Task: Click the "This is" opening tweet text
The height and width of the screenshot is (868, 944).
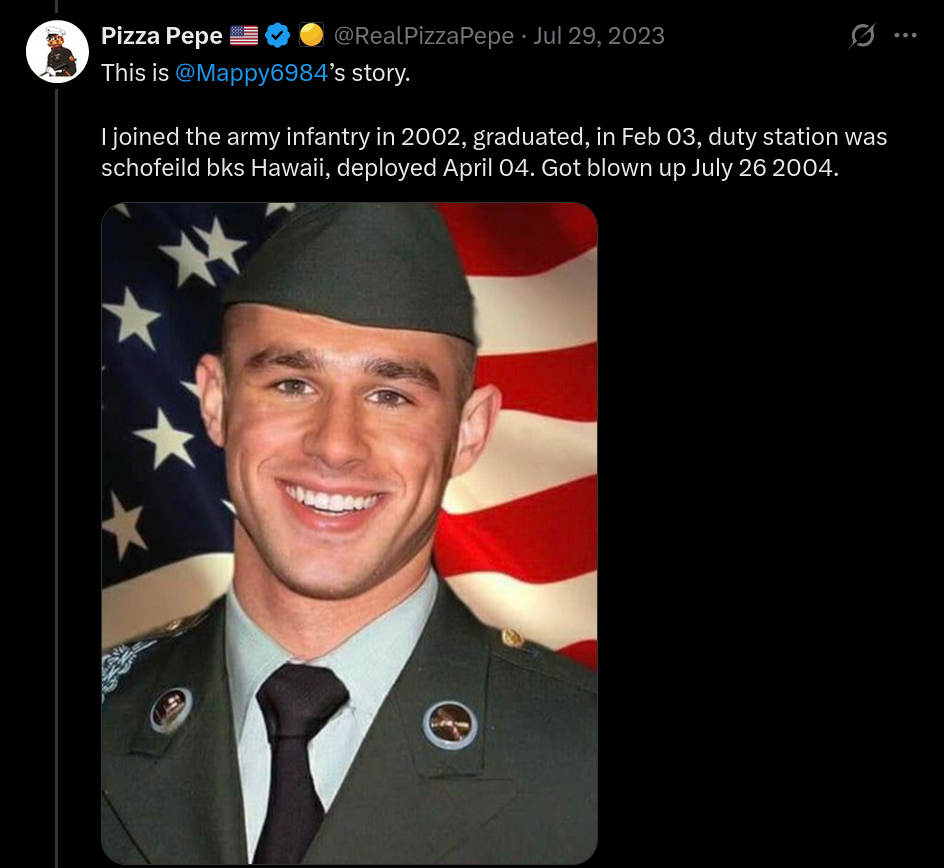Action: pyautogui.click(x=135, y=75)
